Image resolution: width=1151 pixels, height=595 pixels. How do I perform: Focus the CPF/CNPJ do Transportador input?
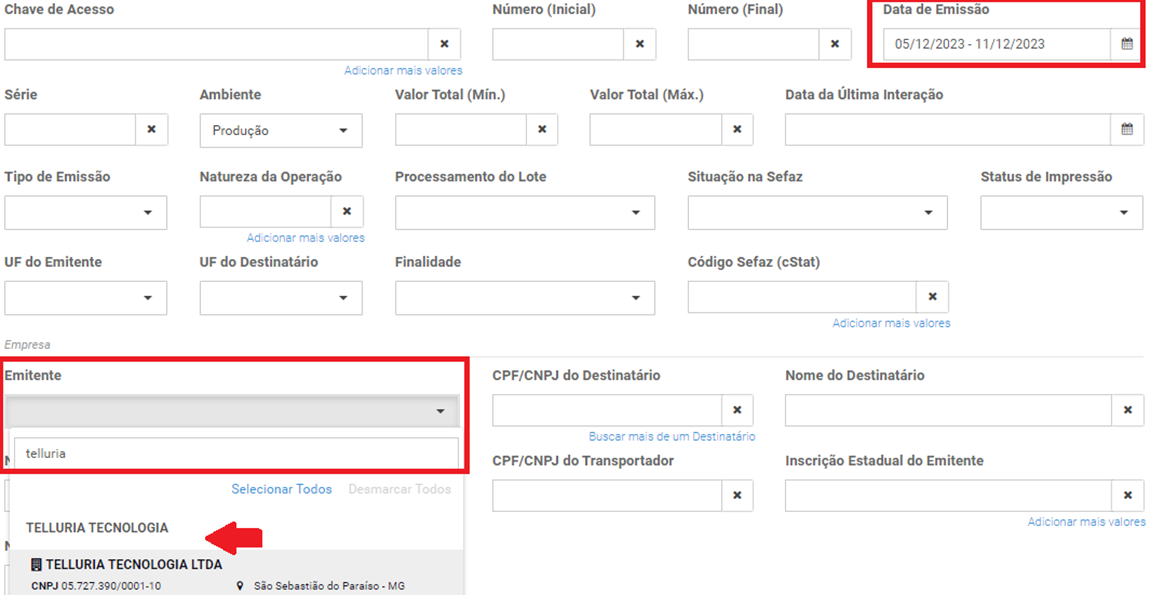coord(607,495)
